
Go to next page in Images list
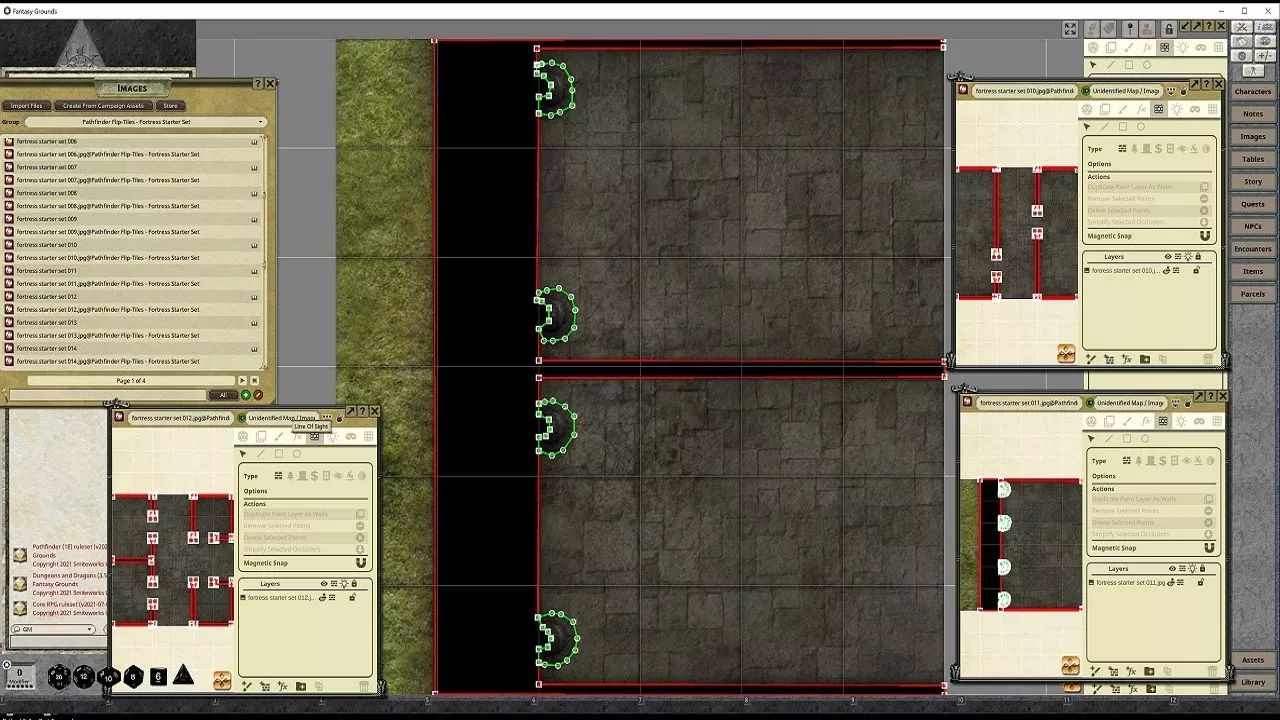(x=242, y=381)
